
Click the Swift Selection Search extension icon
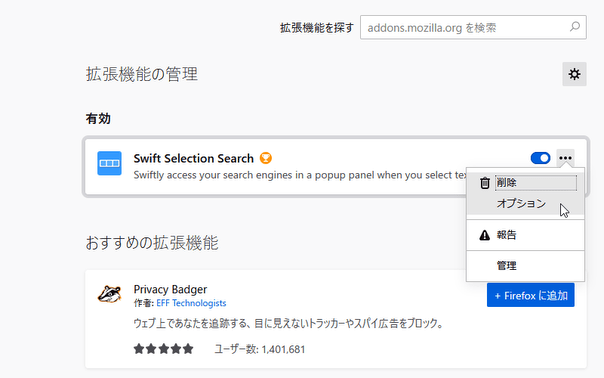click(109, 163)
